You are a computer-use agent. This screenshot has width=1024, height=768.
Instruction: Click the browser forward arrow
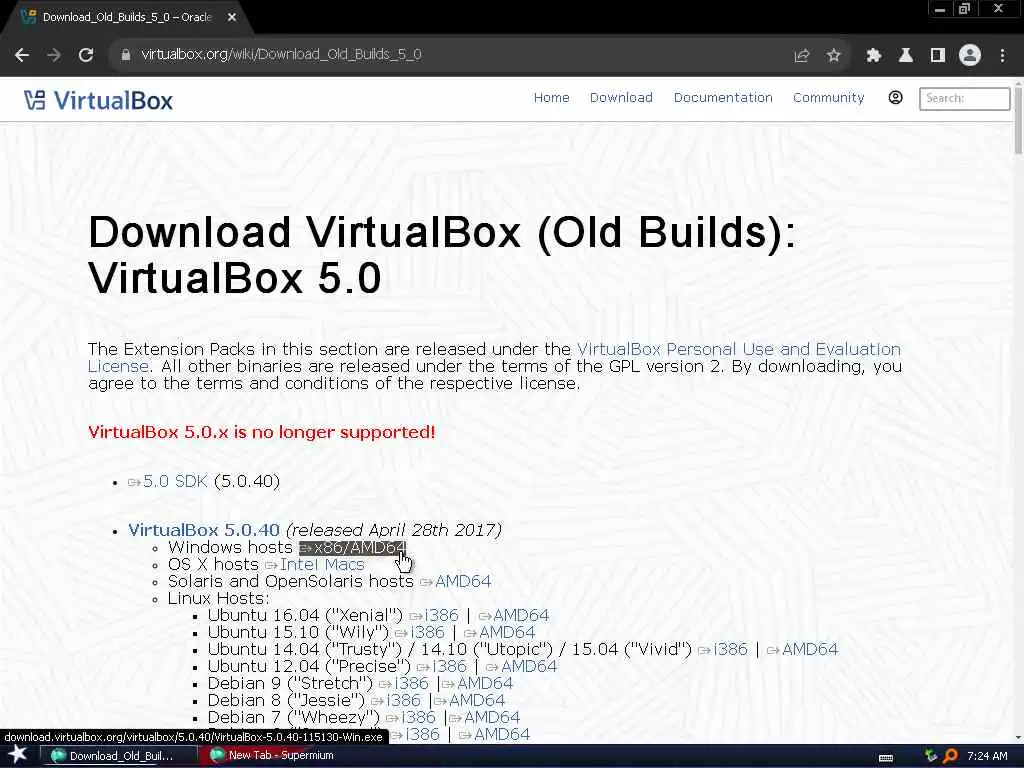point(54,55)
